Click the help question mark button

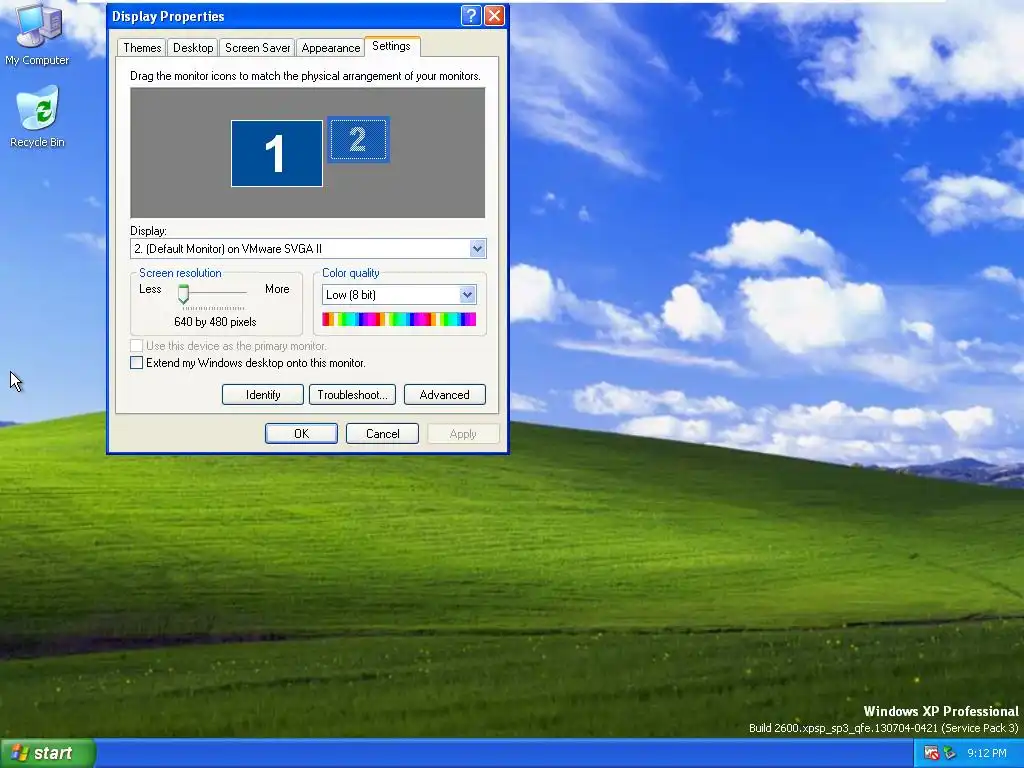(x=471, y=16)
